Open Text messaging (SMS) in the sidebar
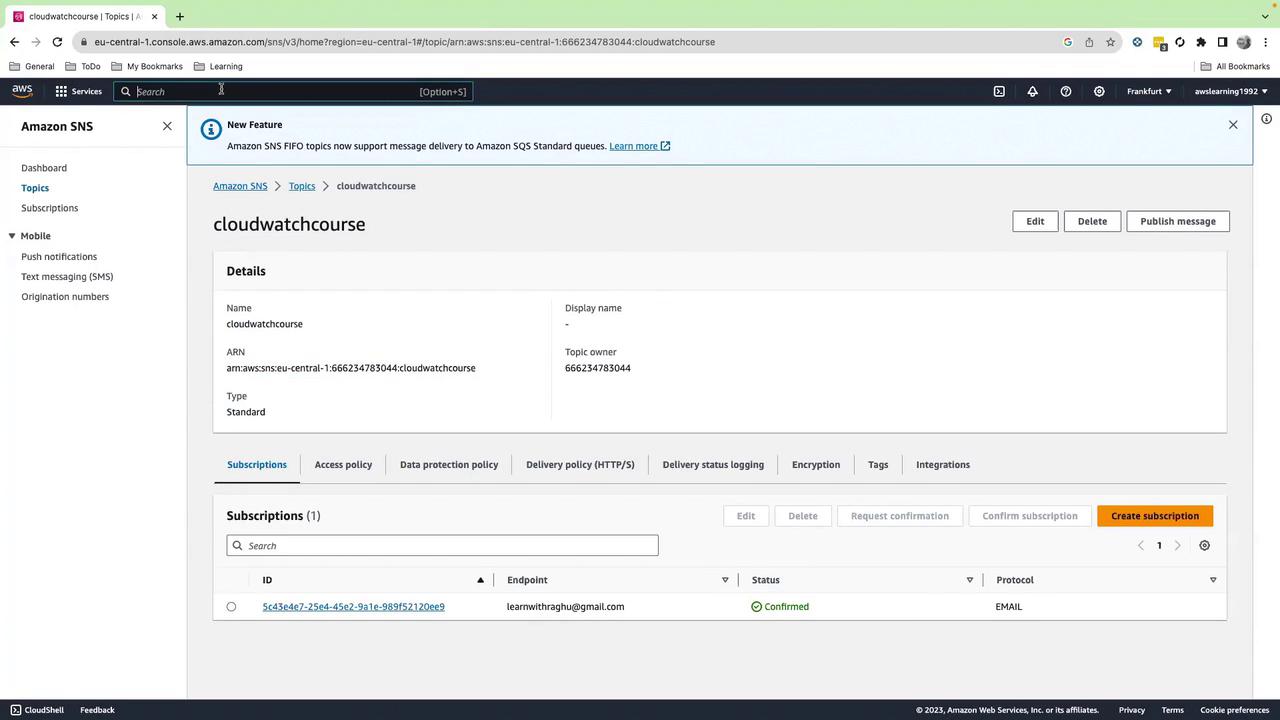This screenshot has height=720, width=1280. [67, 277]
